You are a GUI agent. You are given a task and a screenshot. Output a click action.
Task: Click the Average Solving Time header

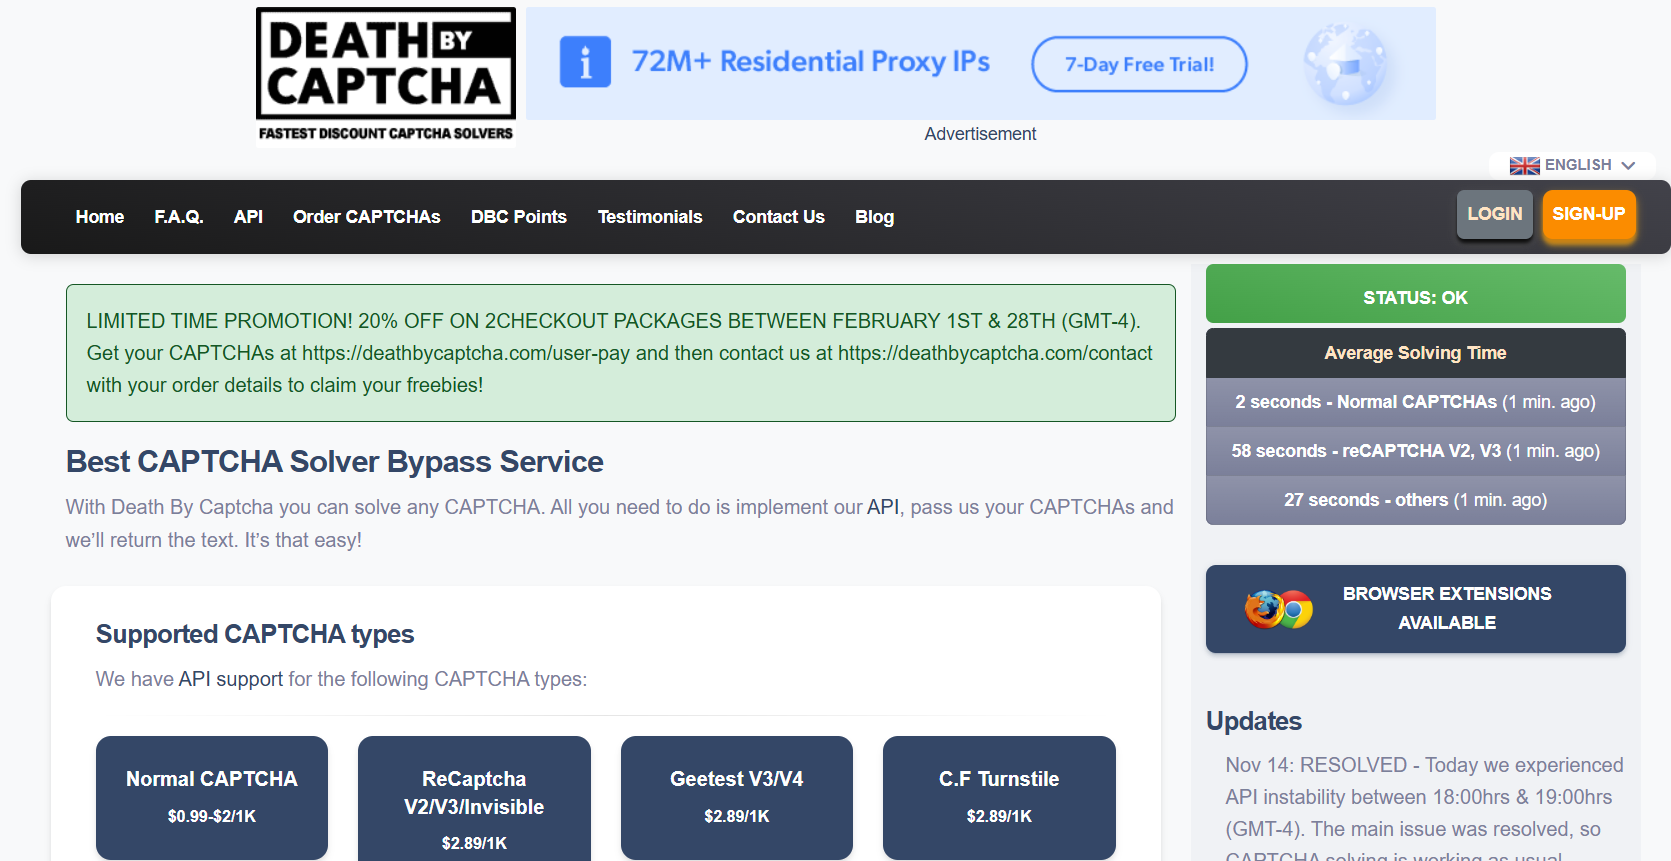click(1416, 353)
